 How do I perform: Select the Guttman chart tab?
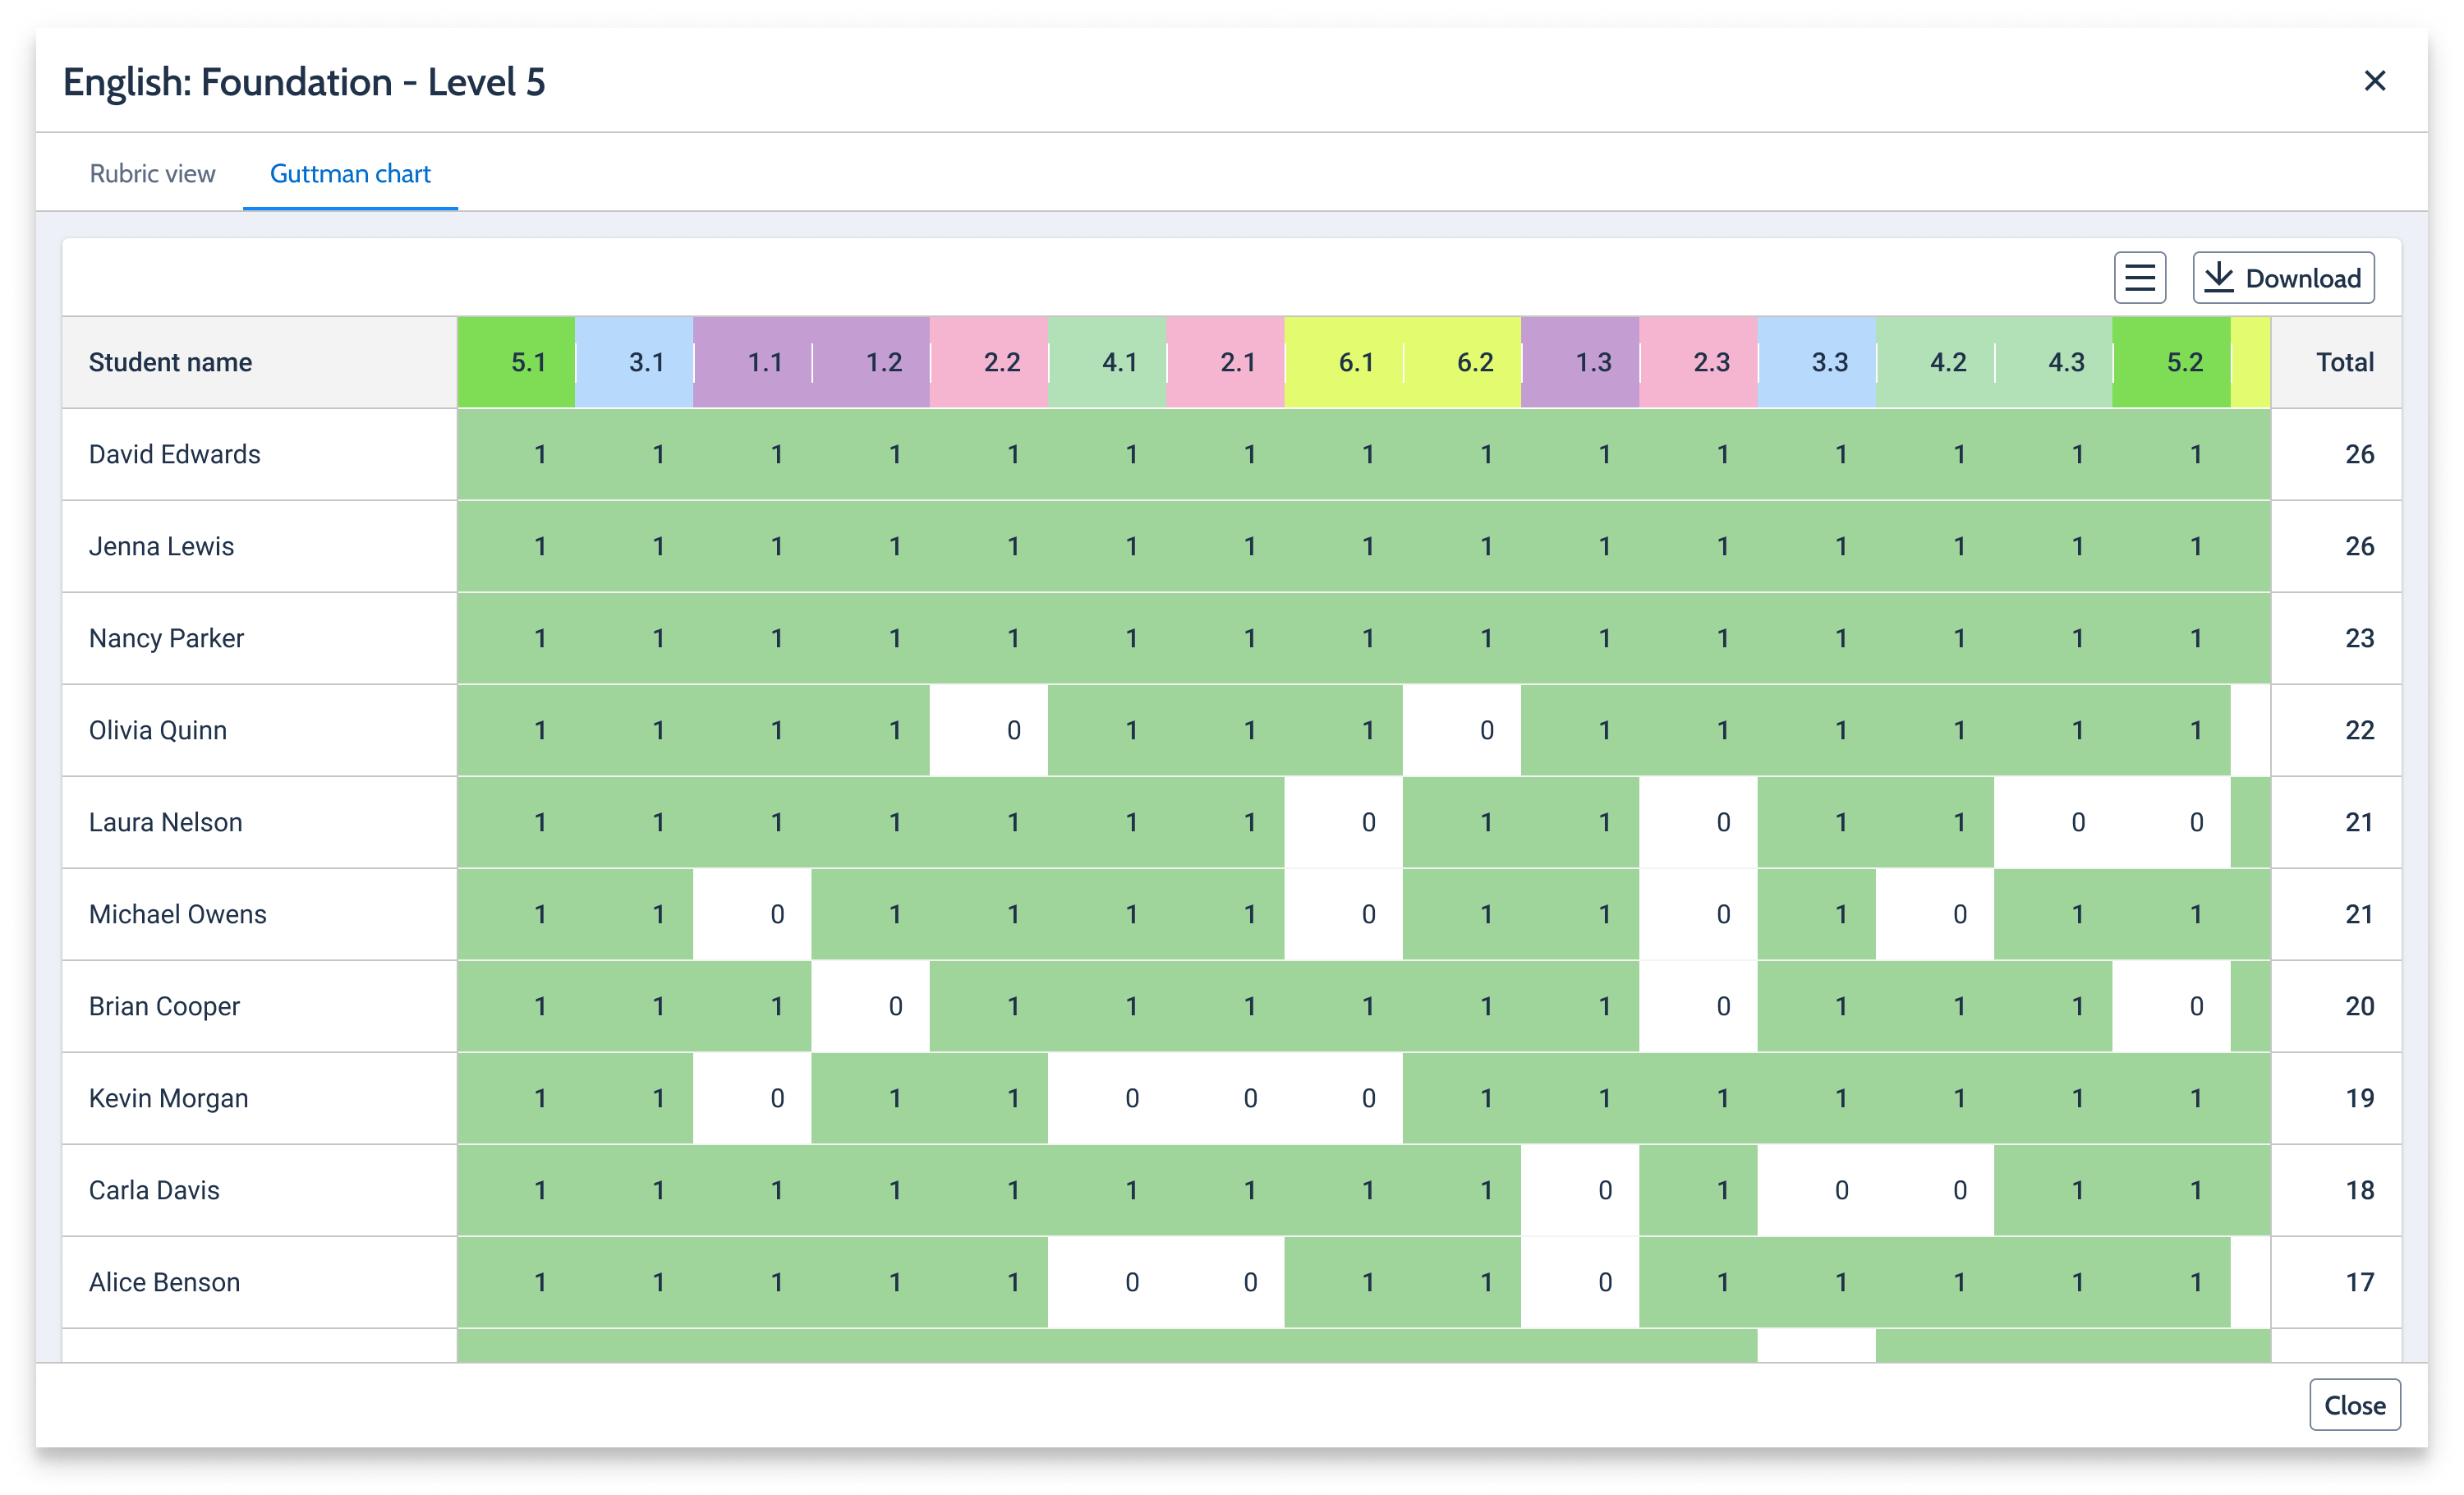(350, 173)
